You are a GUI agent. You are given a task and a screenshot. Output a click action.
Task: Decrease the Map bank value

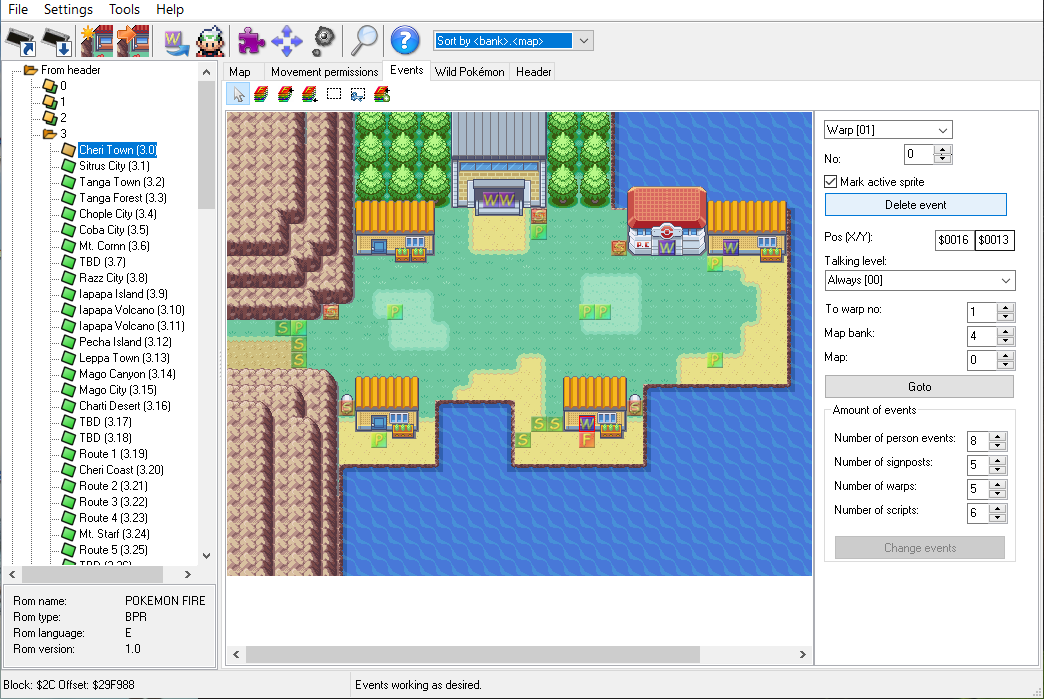pyautogui.click(x=1006, y=340)
